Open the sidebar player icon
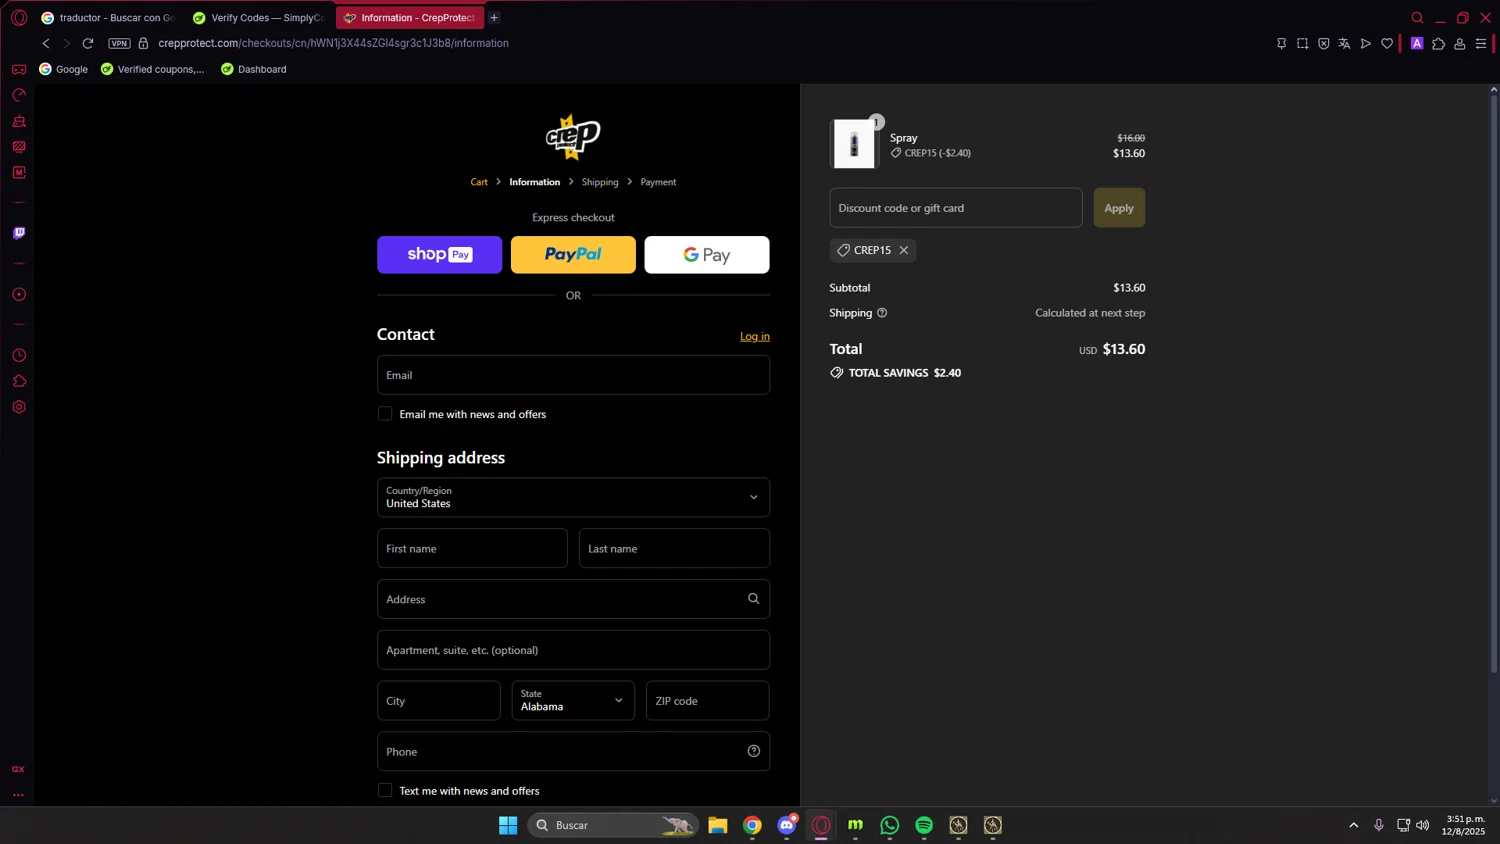The height and width of the screenshot is (844, 1500). pyautogui.click(x=18, y=295)
